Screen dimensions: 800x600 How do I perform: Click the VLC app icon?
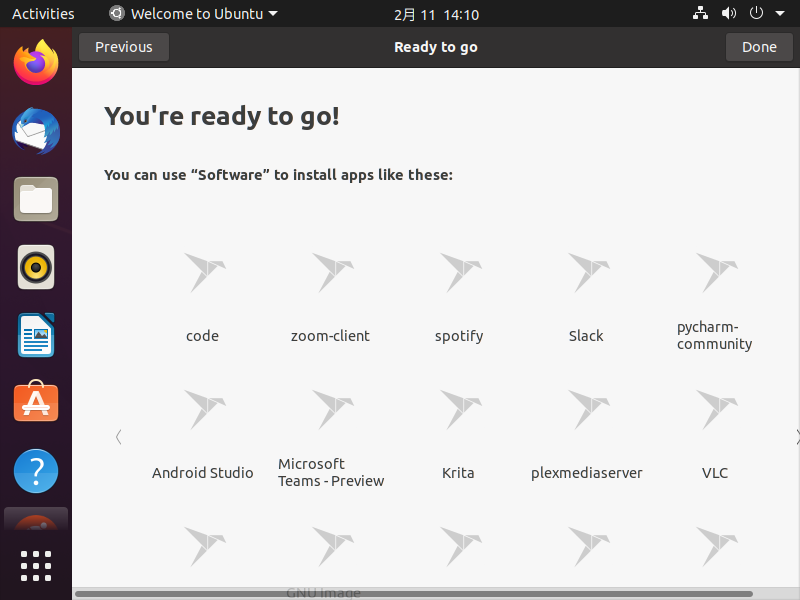[717, 410]
